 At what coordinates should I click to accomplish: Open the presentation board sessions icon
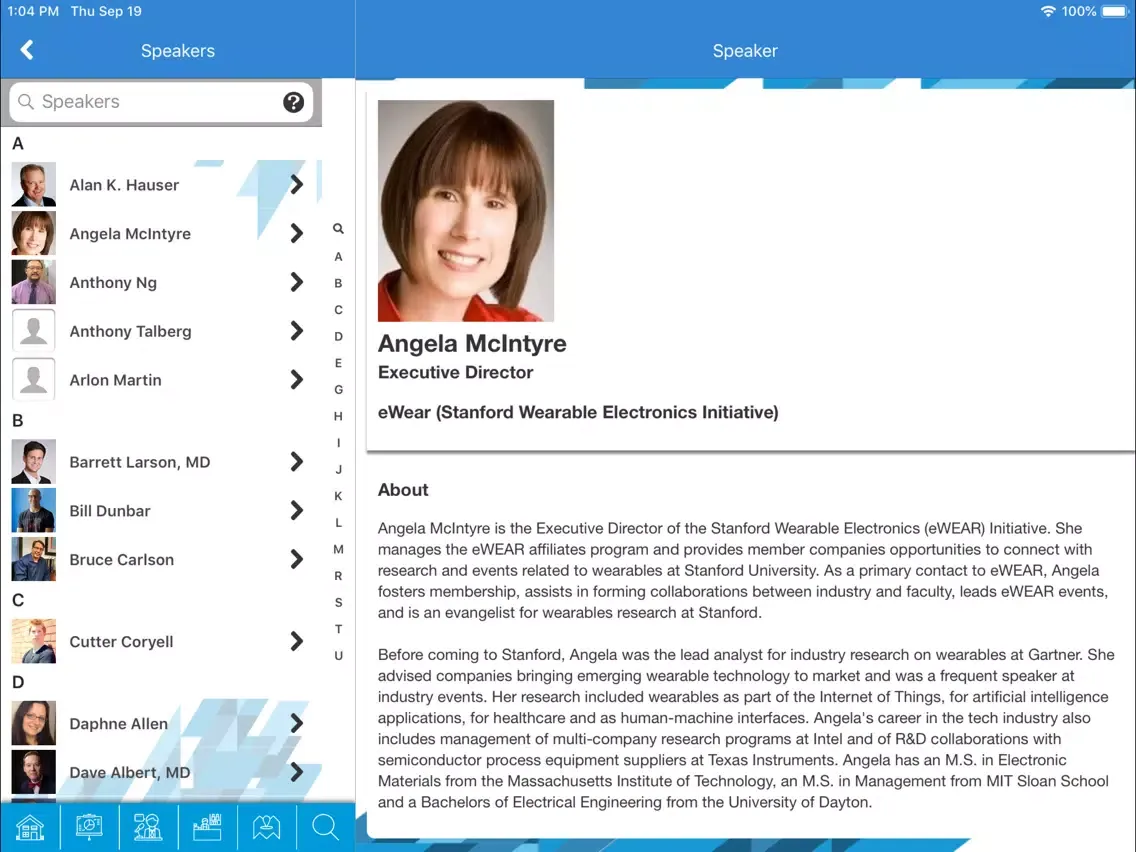coord(89,827)
